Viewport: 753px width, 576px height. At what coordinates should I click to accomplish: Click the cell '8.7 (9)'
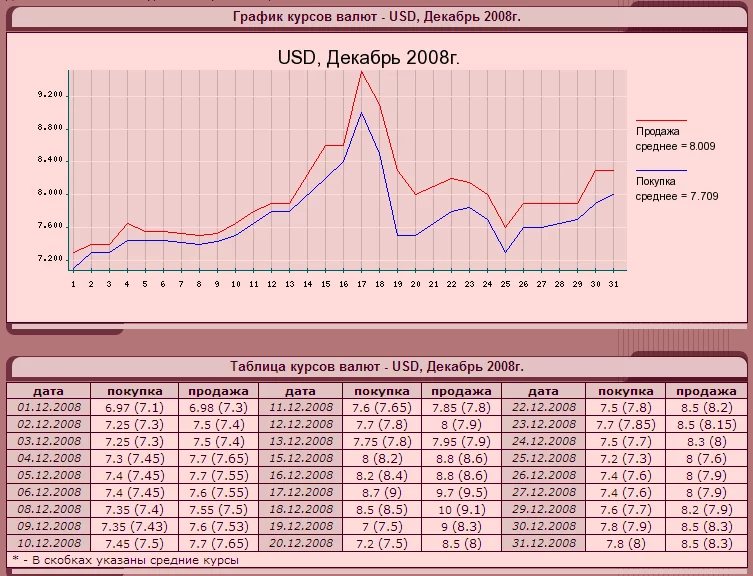[382, 492]
